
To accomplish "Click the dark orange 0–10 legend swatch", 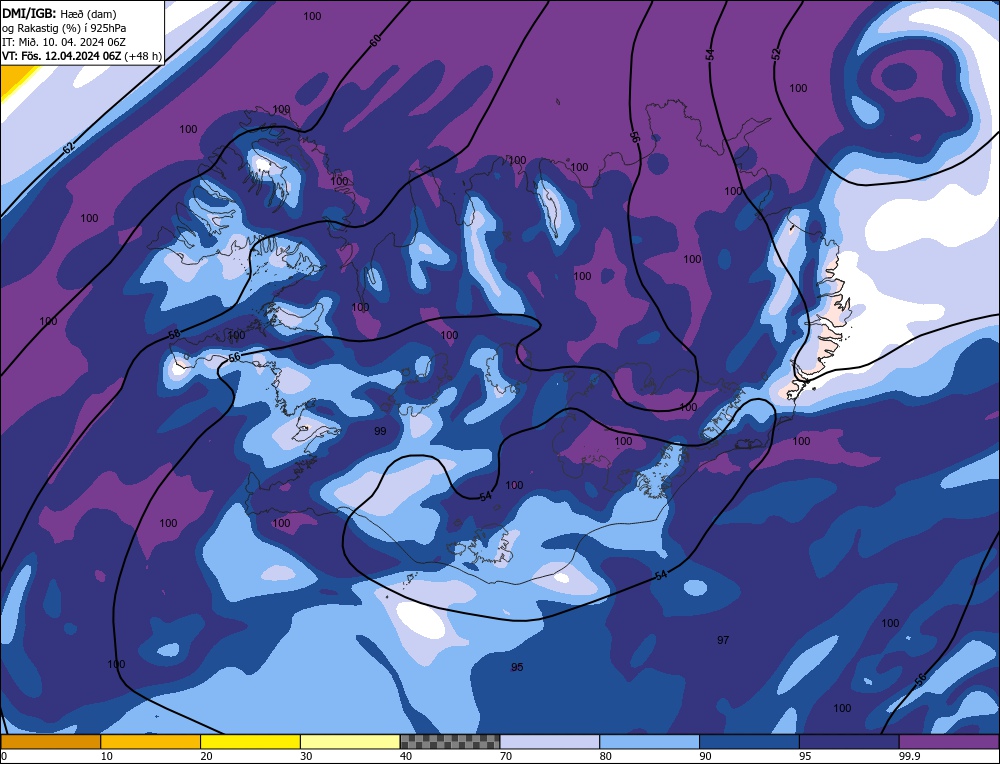I will [51, 742].
